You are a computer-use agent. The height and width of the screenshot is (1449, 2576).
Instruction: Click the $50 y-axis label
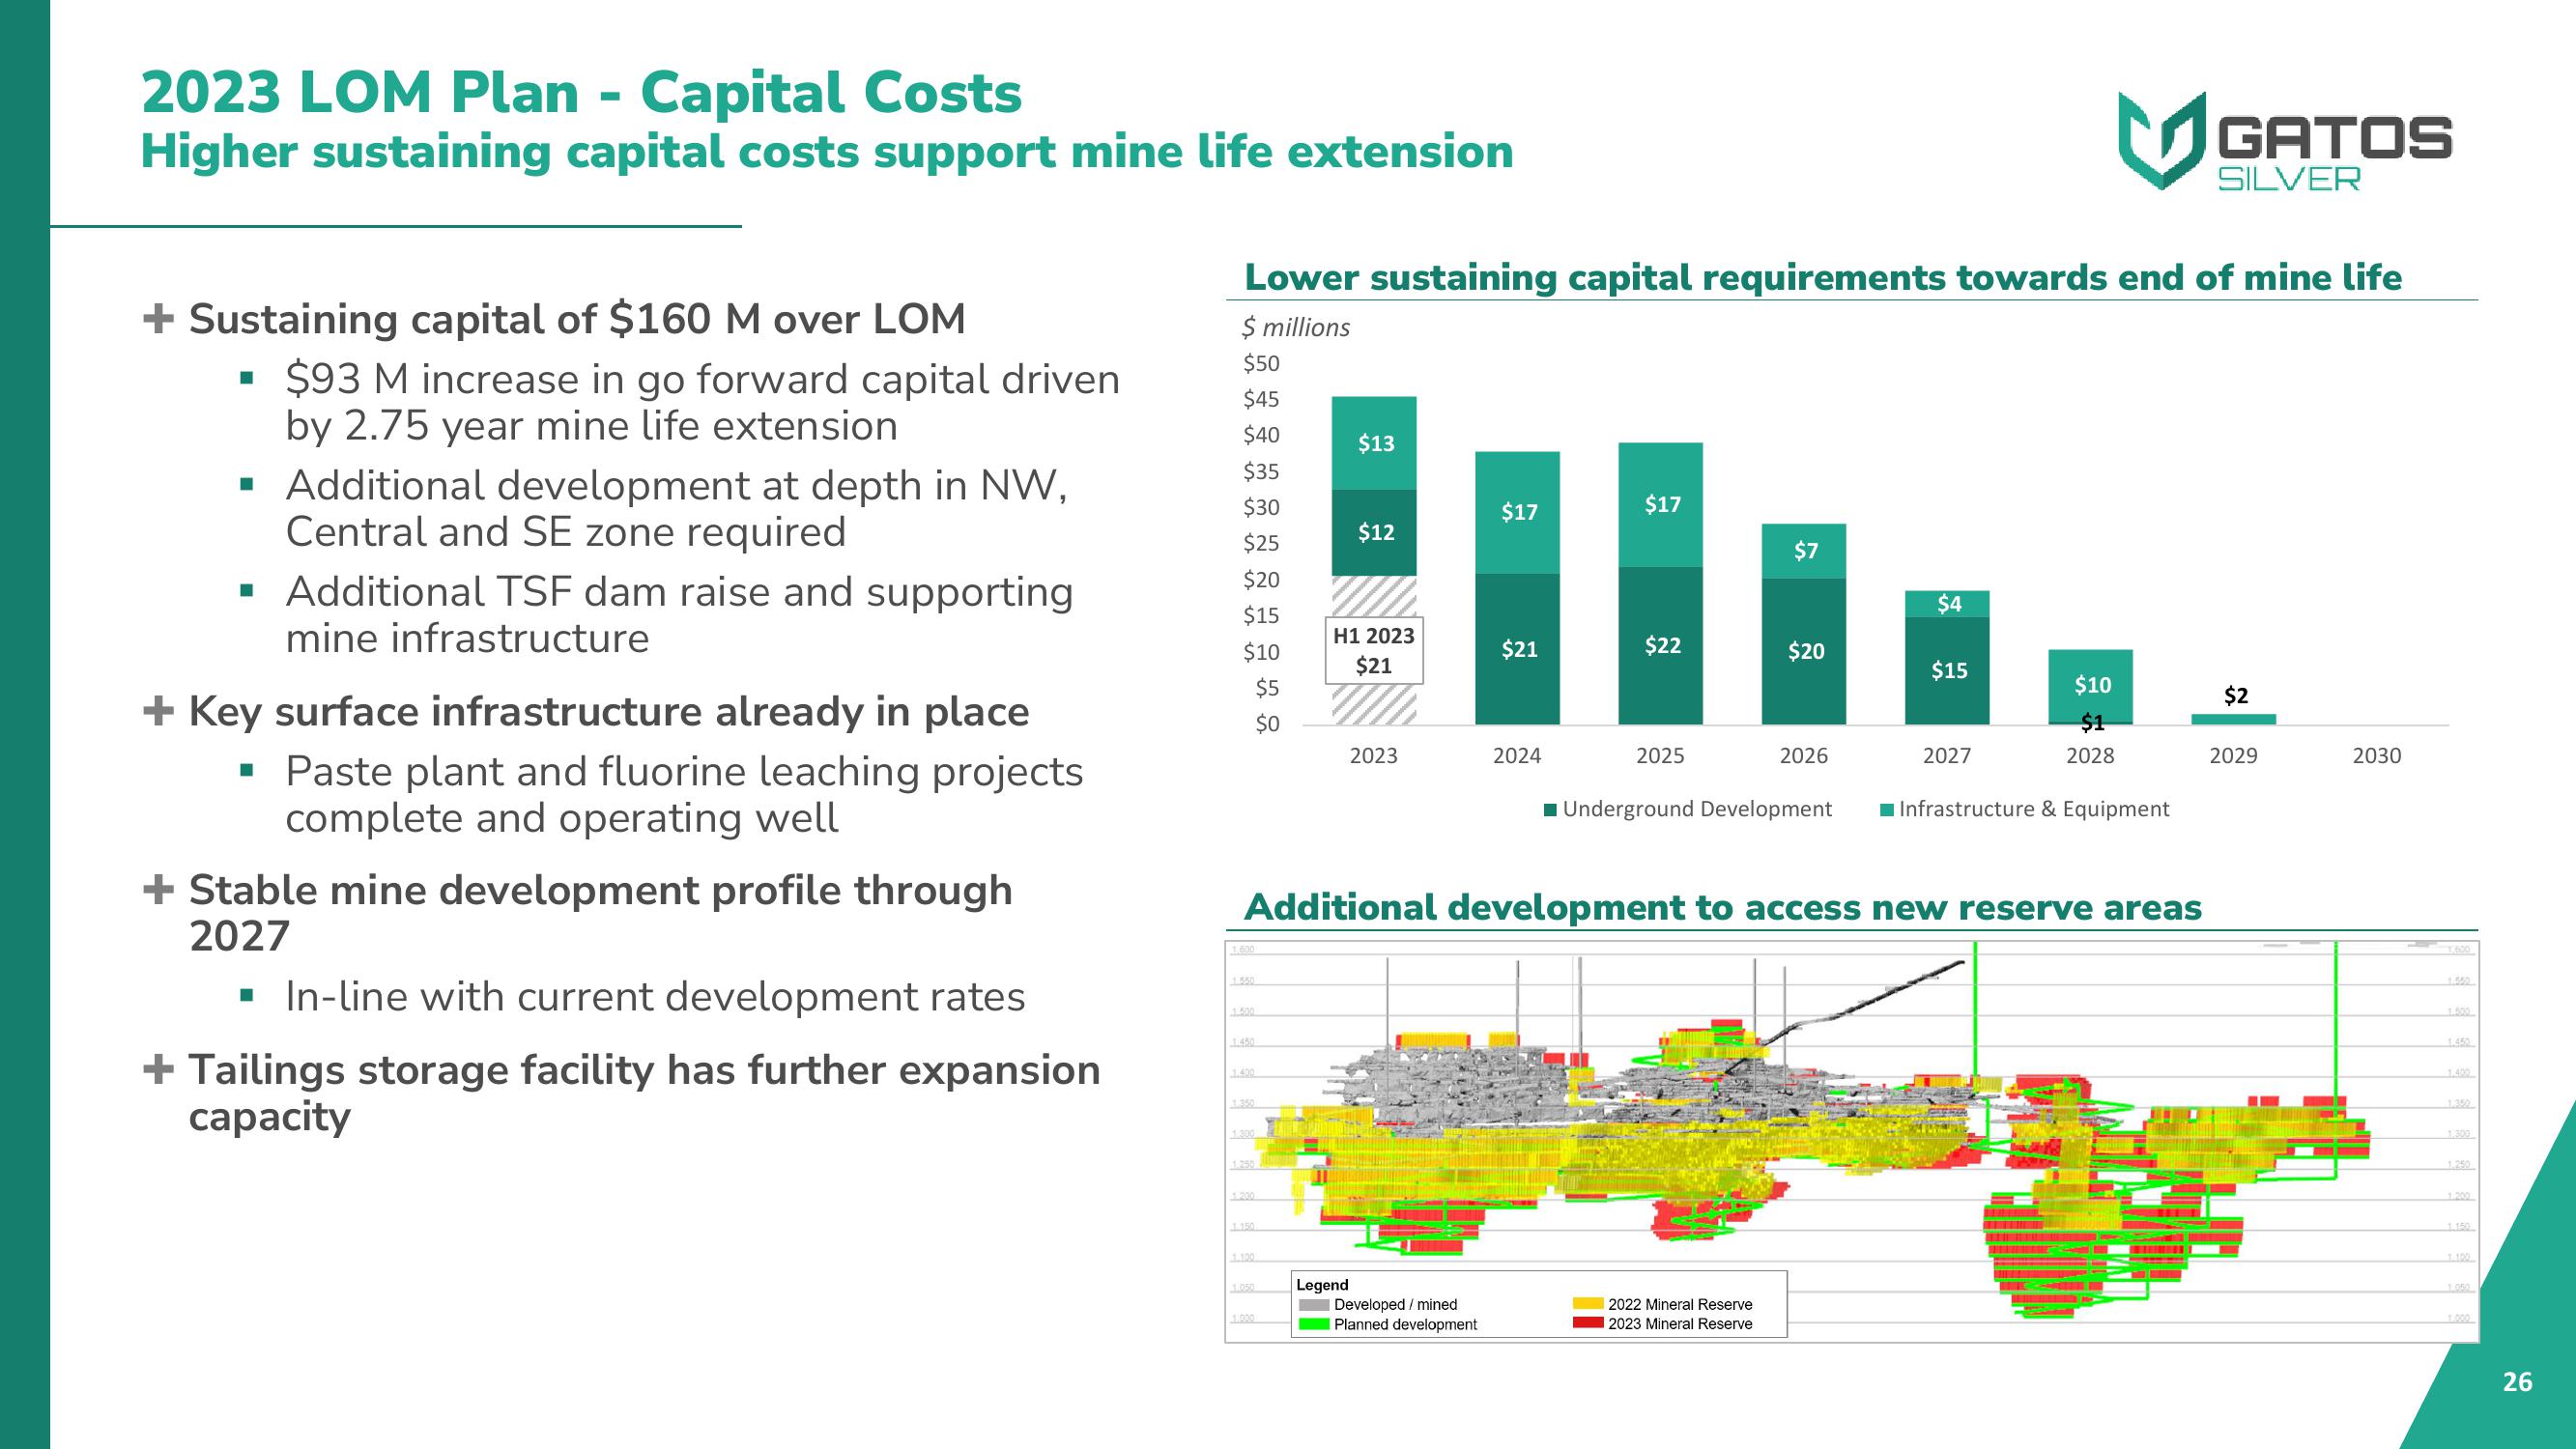click(1261, 363)
